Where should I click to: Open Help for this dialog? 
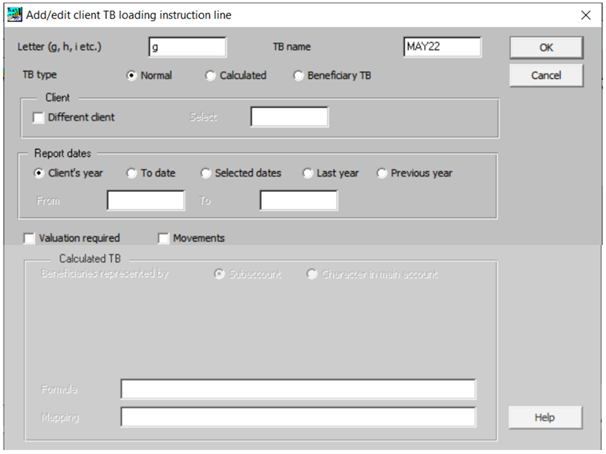tap(545, 417)
